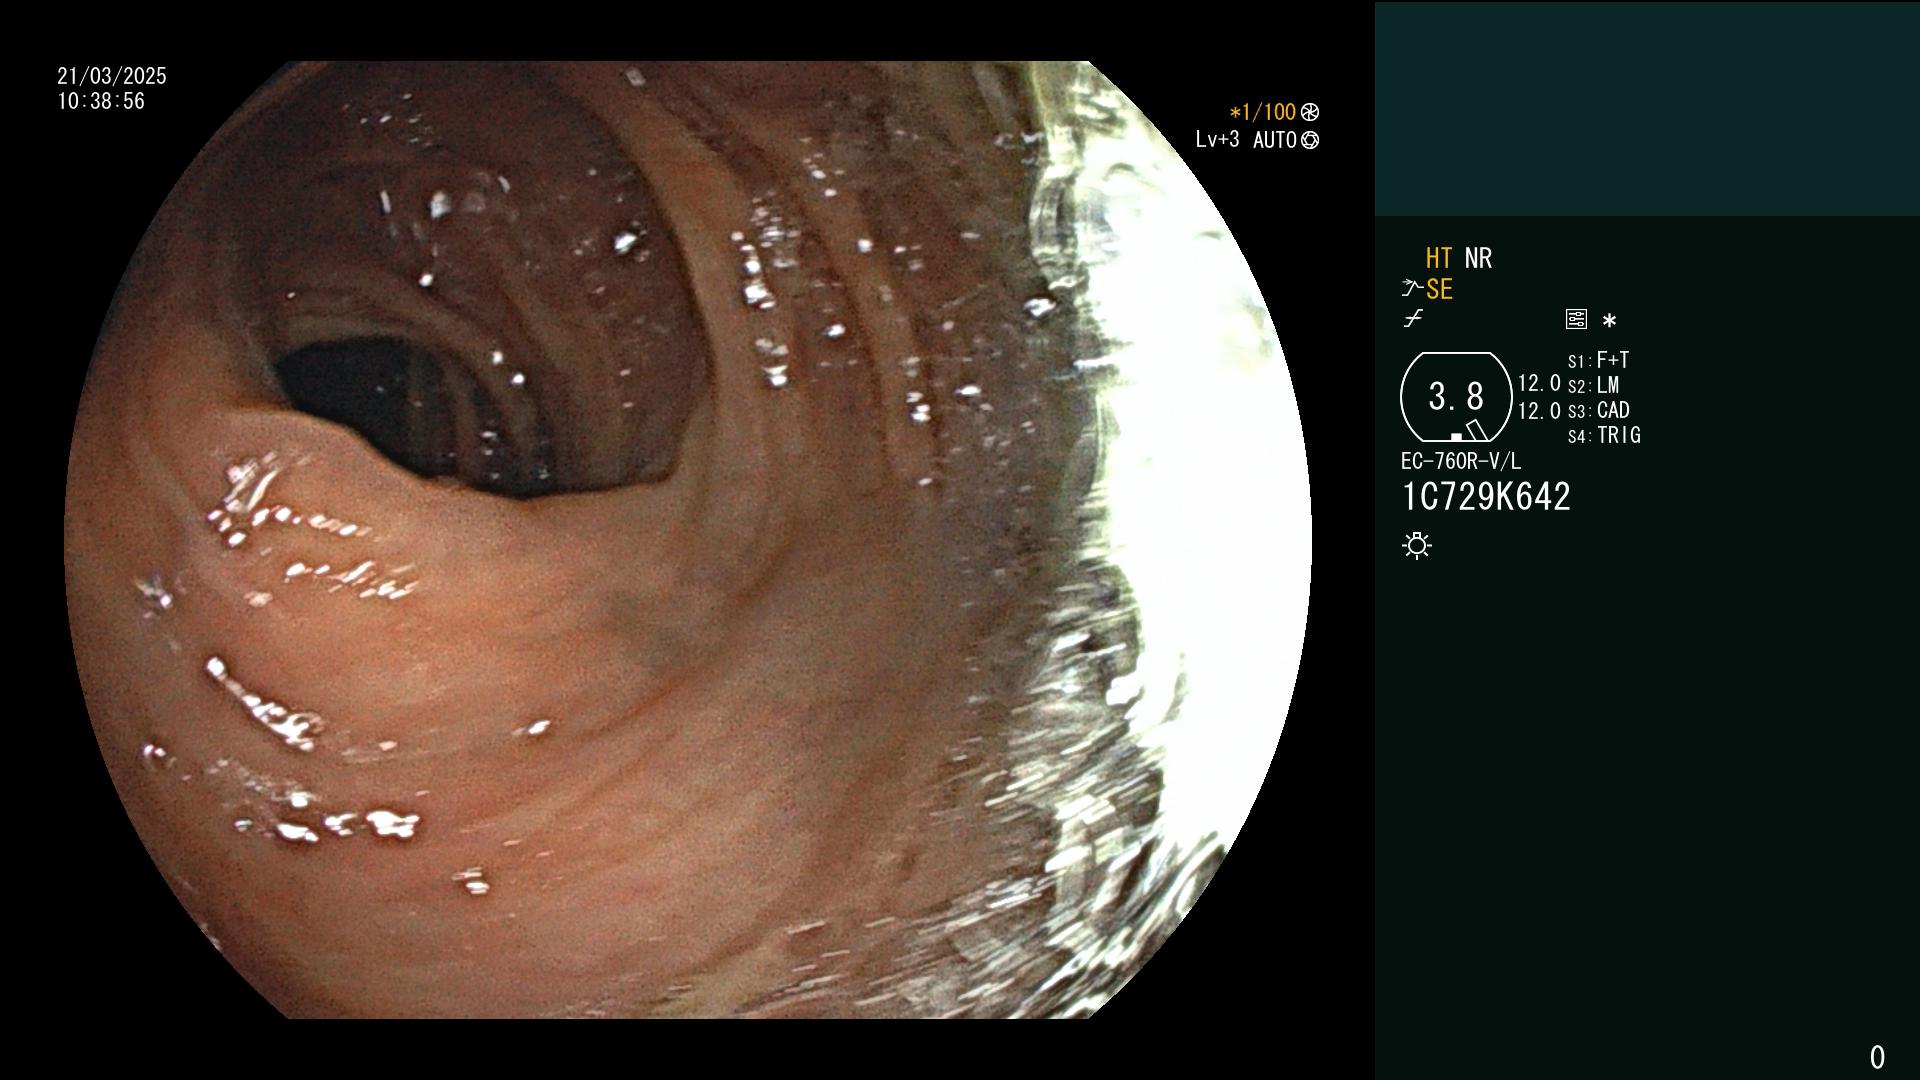Click the time 10:38:56
Image resolution: width=1920 pixels, height=1080 pixels.
101,101
